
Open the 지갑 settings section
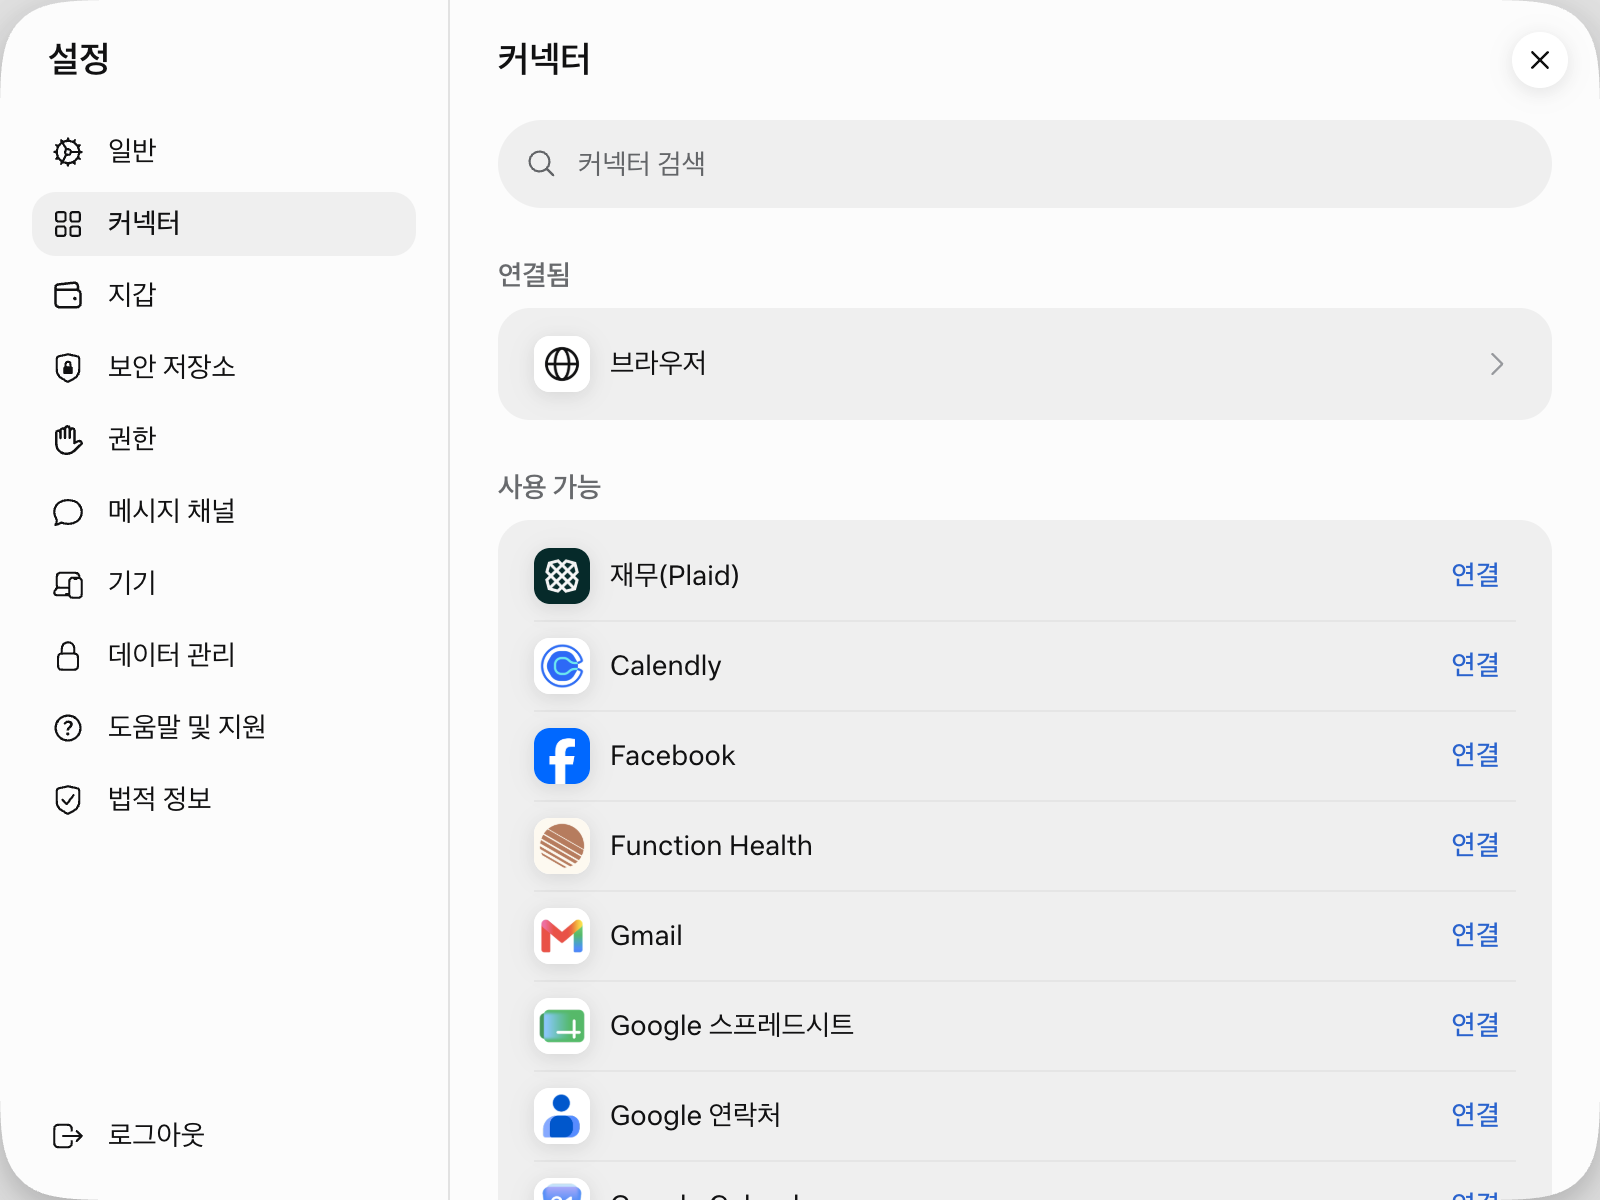click(x=224, y=296)
